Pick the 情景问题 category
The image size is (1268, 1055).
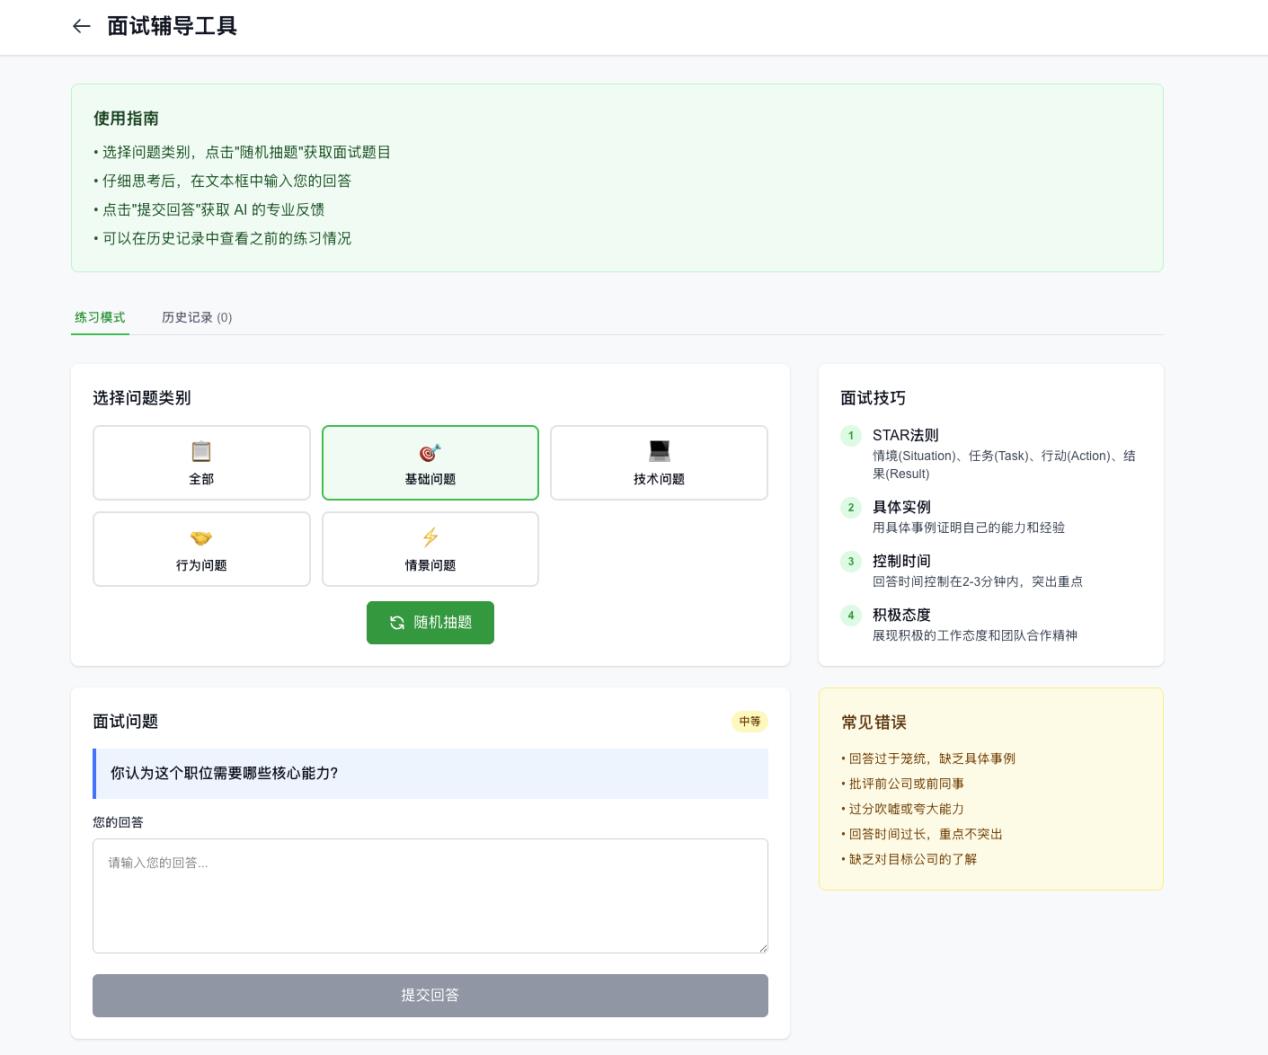click(x=430, y=549)
